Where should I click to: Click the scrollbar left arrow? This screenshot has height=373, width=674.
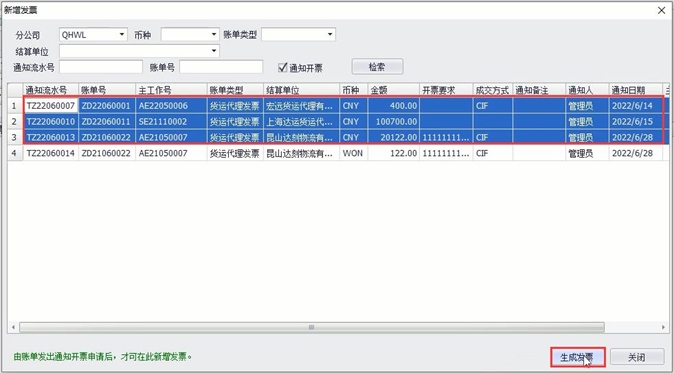pos(13,327)
